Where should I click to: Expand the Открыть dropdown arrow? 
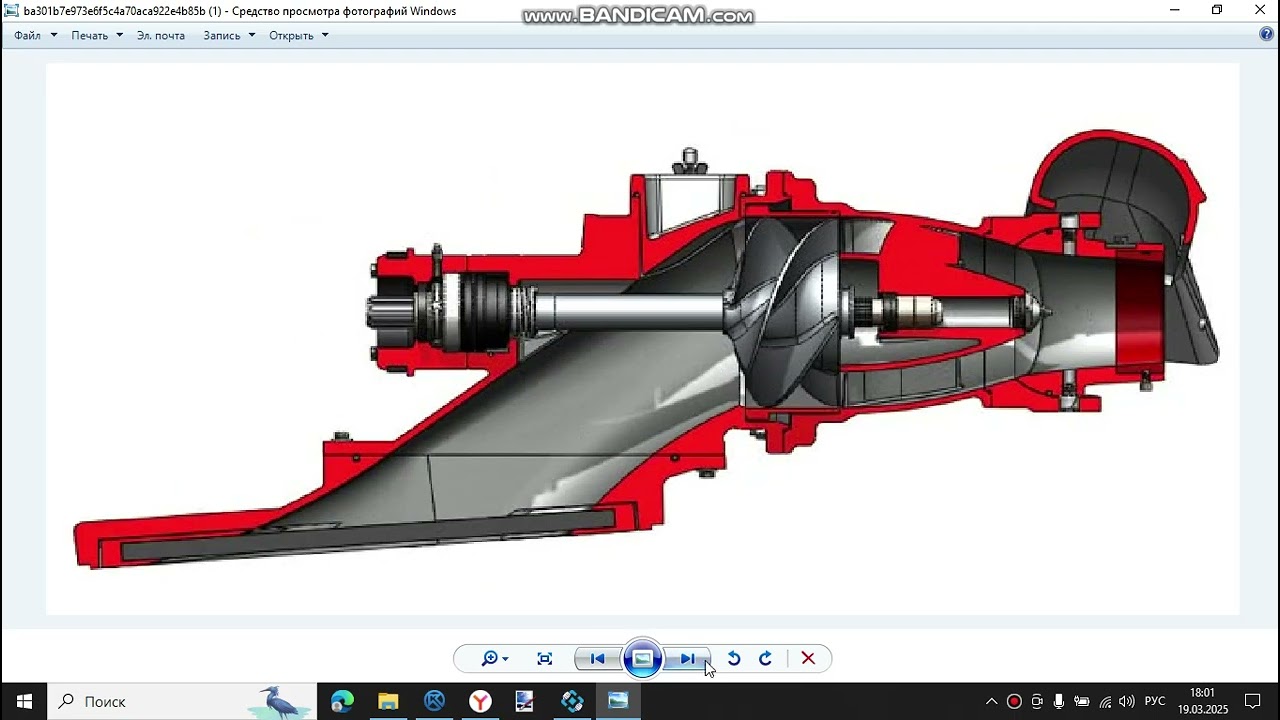325,35
